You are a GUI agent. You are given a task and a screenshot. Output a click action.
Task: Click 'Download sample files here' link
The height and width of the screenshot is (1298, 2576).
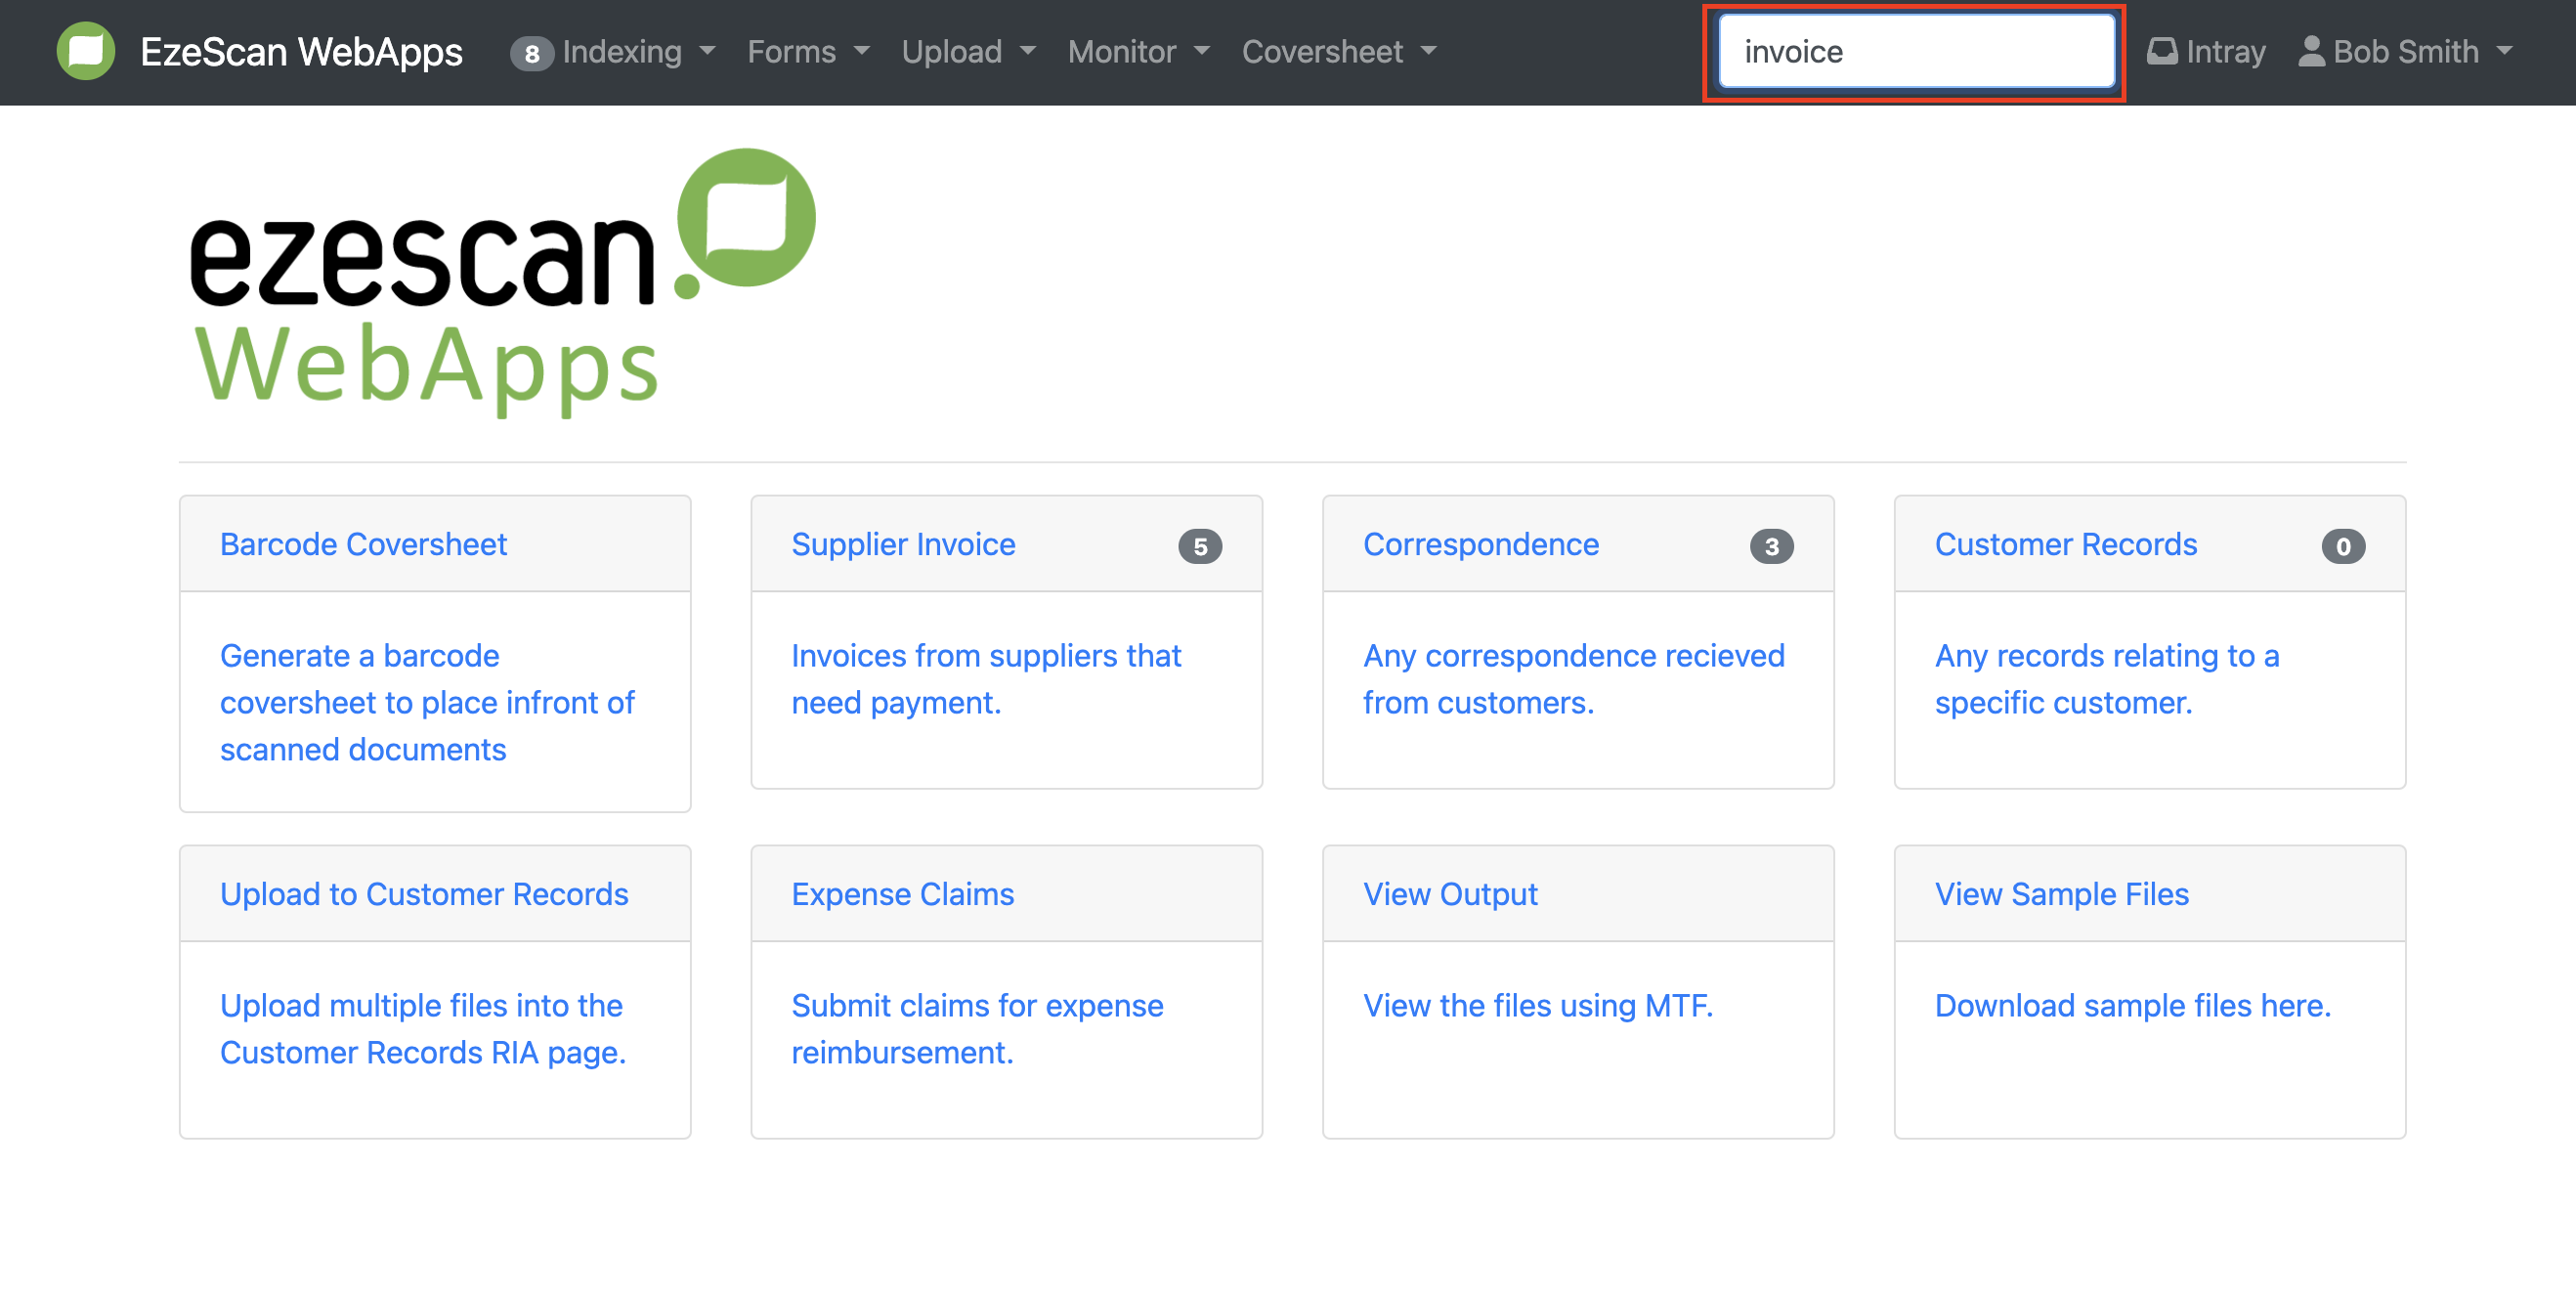coord(2131,1004)
